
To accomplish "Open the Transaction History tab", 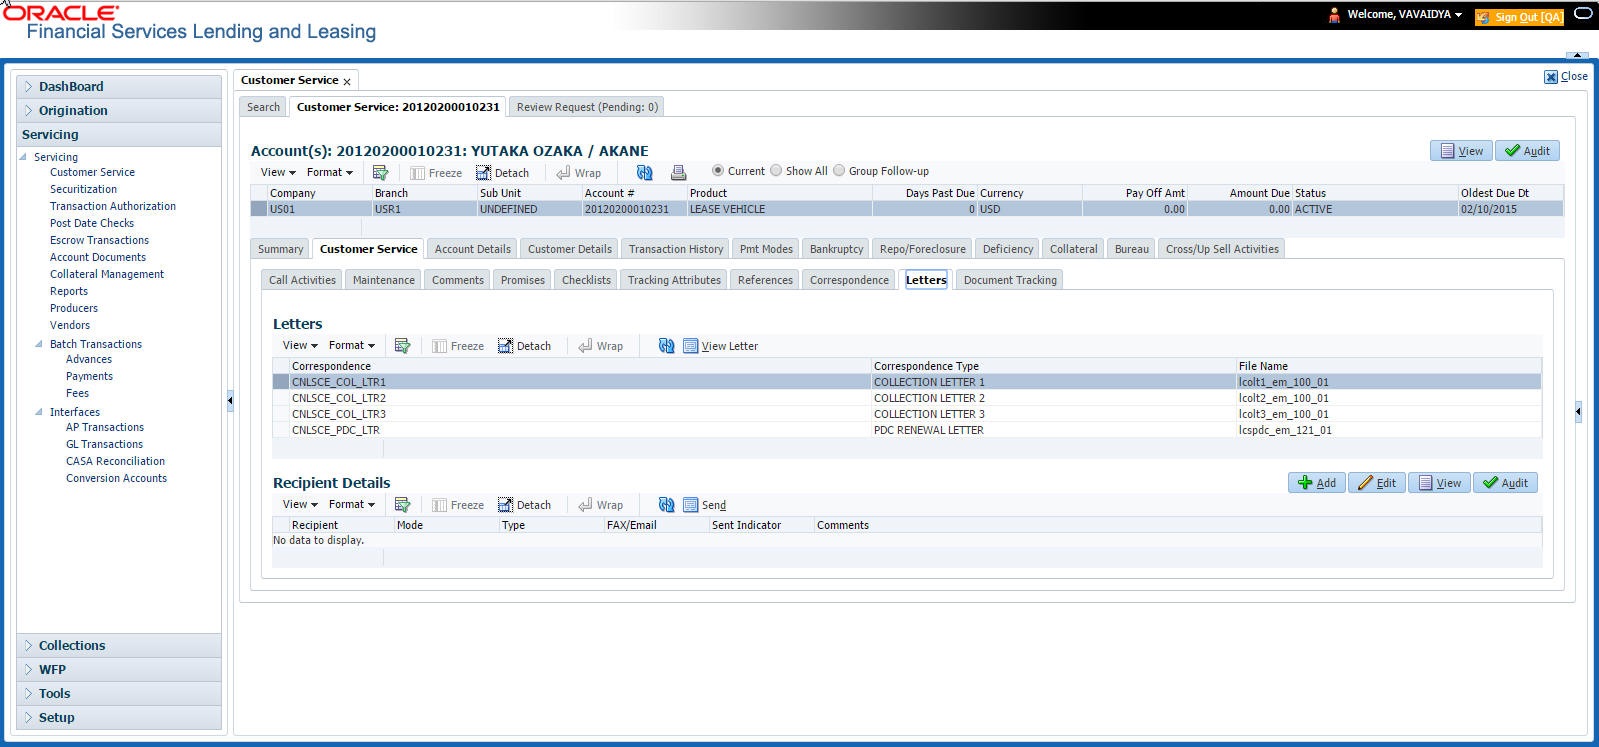I will 675,249.
